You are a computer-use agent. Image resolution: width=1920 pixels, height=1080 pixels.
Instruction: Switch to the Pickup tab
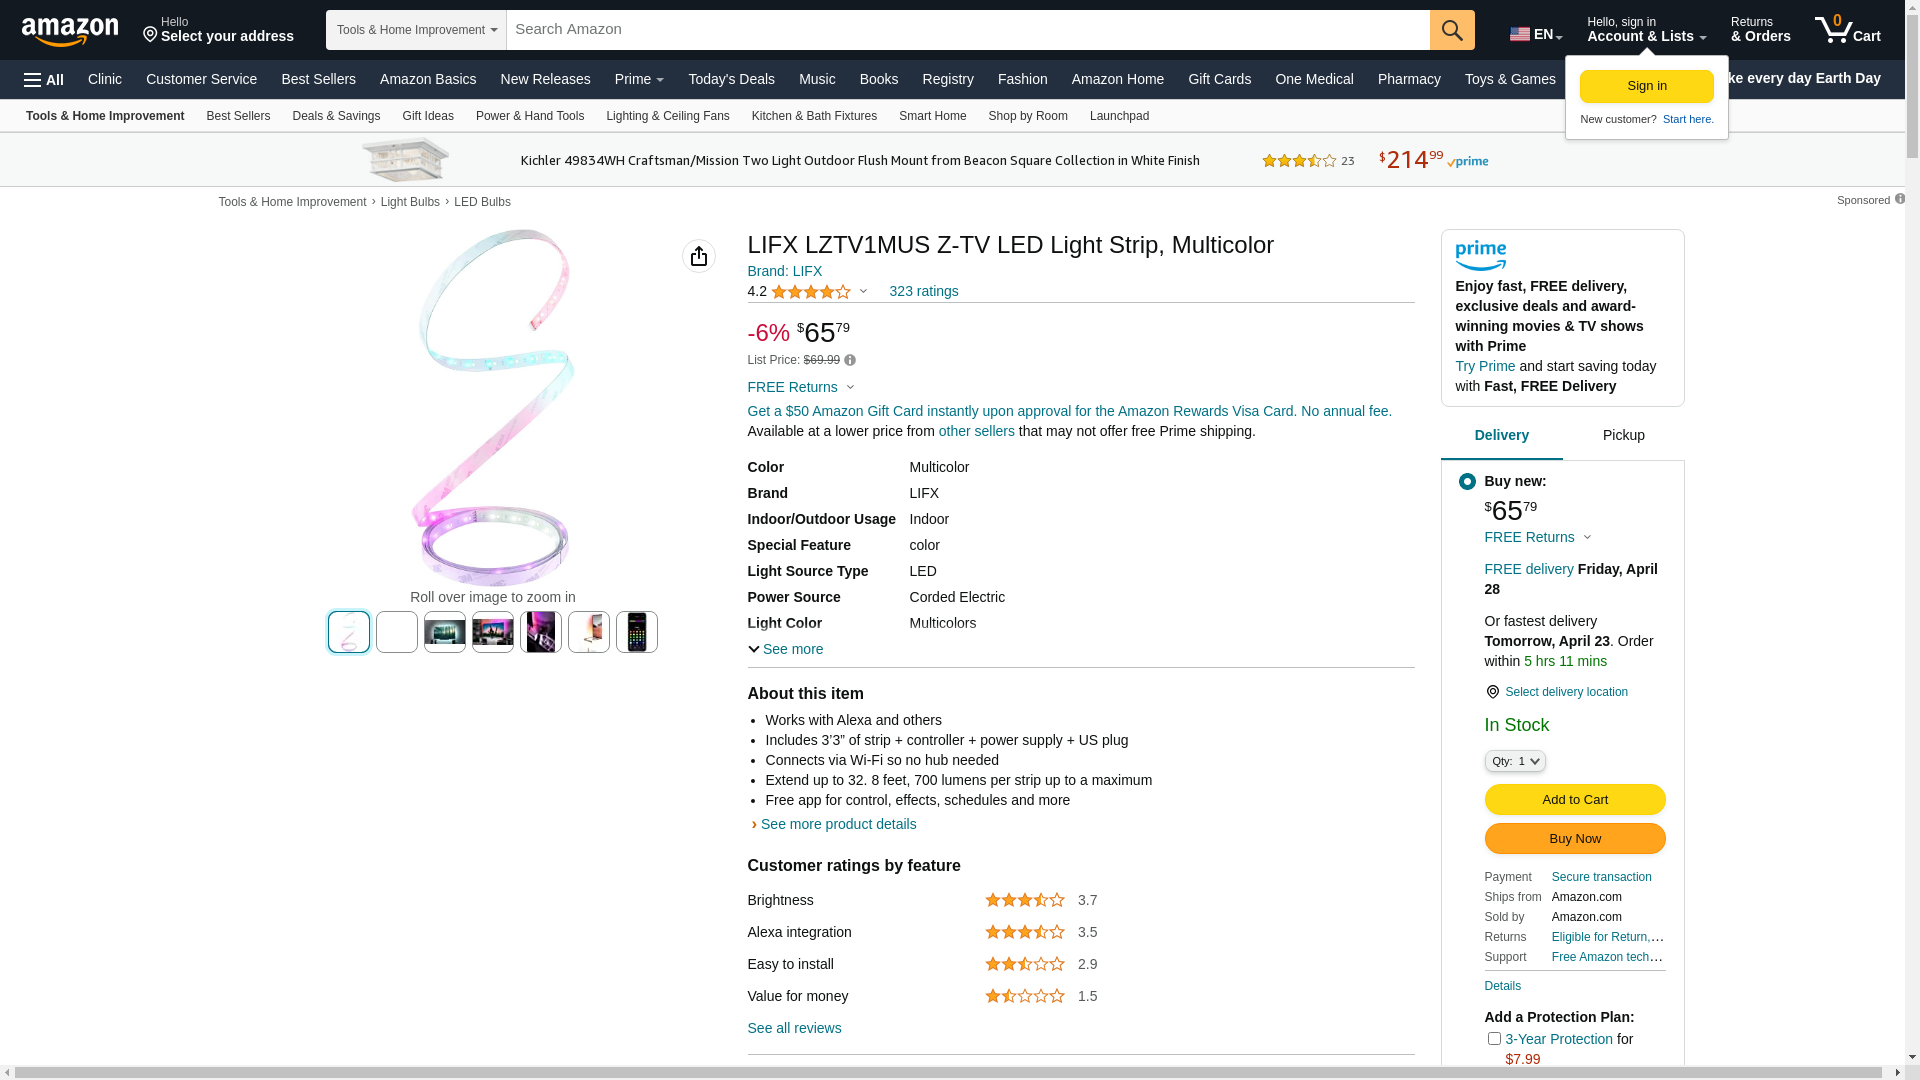[x=1624, y=436]
